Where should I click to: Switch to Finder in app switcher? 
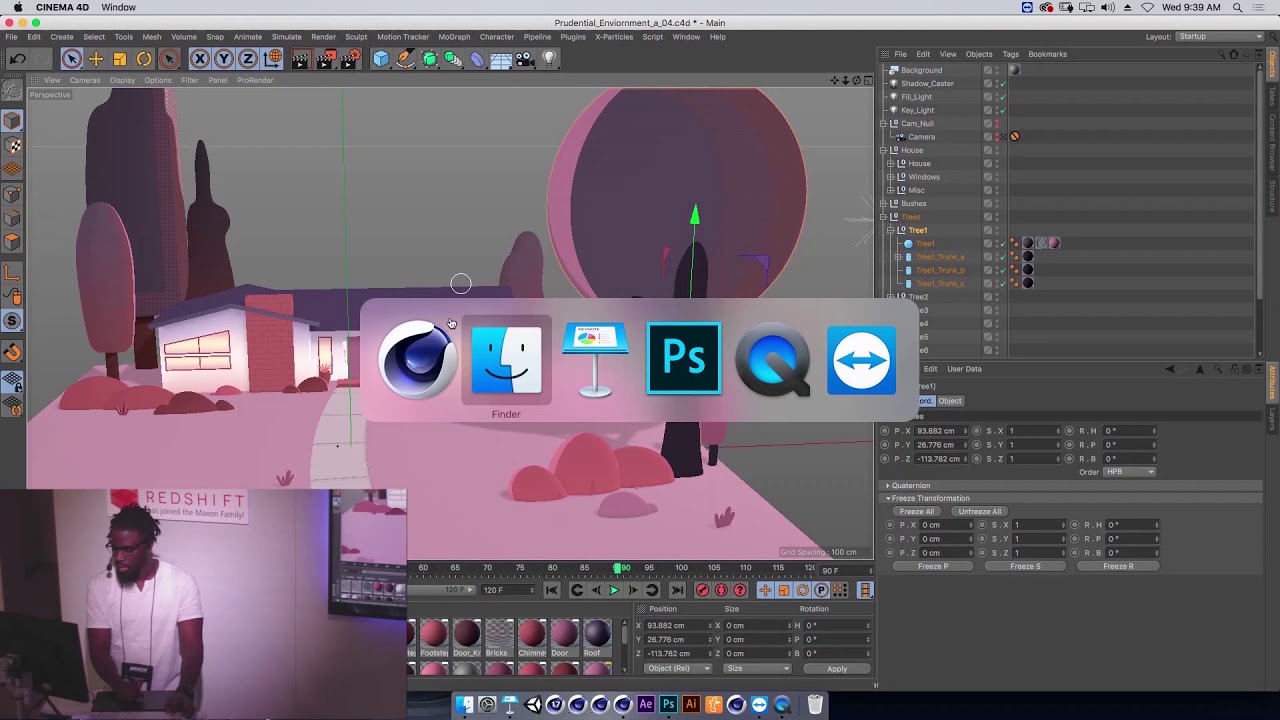(506, 359)
